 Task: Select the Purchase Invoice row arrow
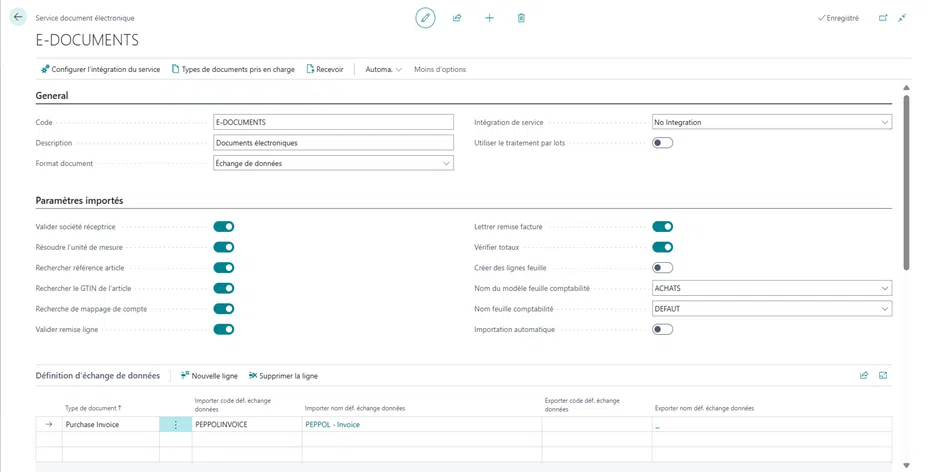pos(49,424)
